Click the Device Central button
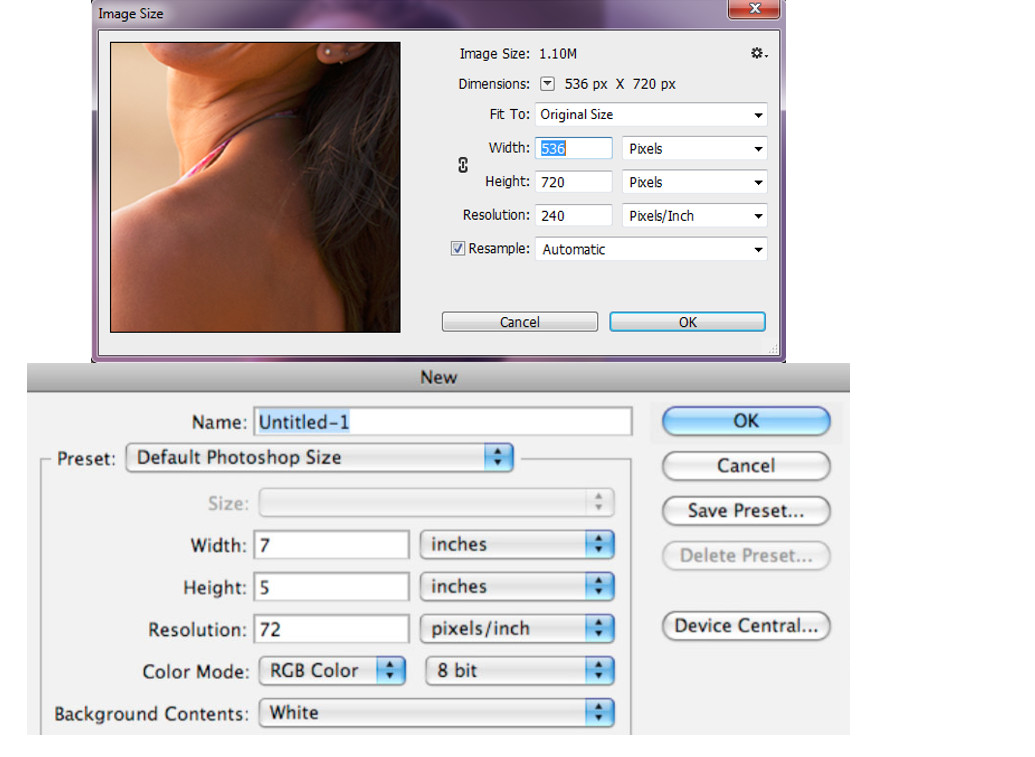 [x=746, y=626]
